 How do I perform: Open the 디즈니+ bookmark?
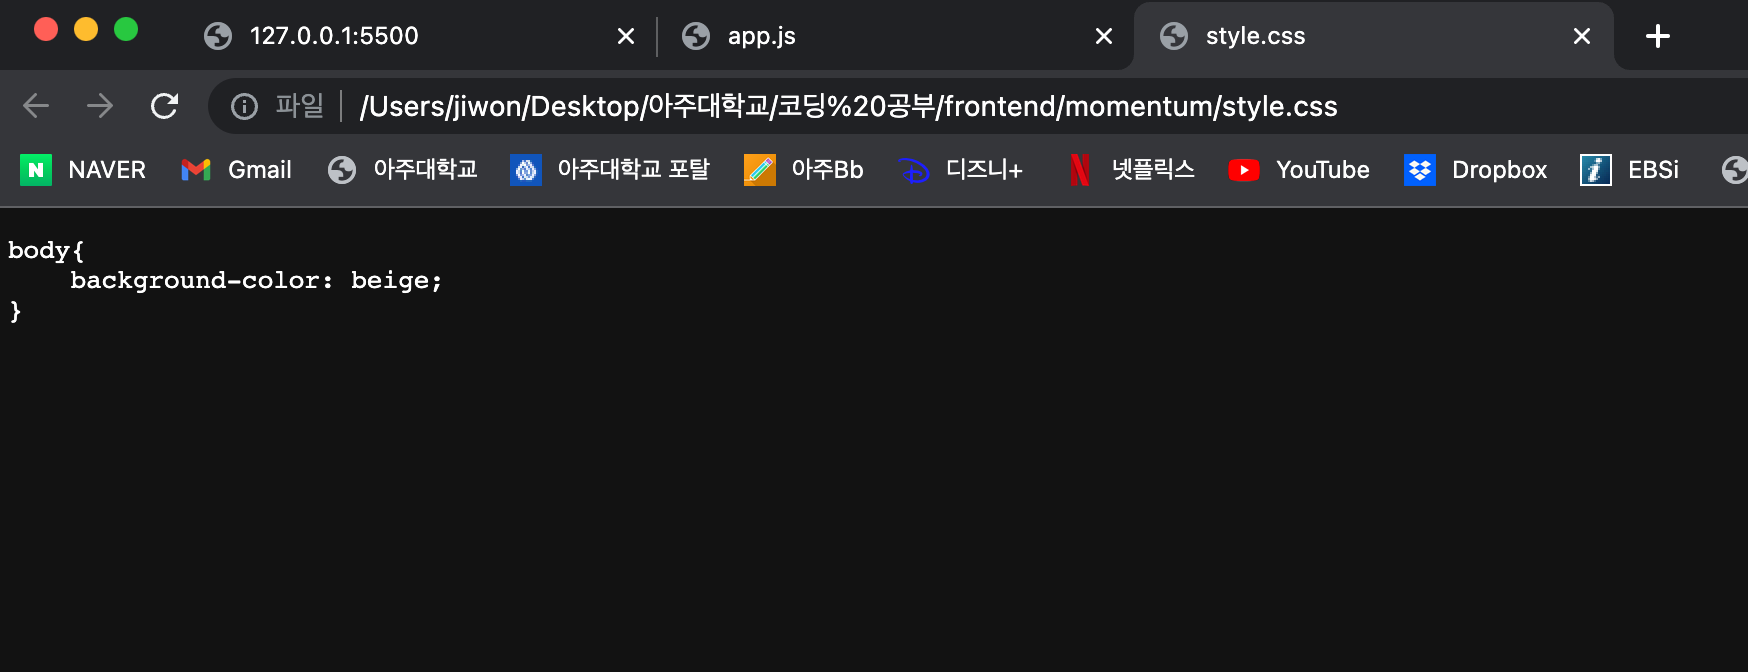[x=960, y=170]
